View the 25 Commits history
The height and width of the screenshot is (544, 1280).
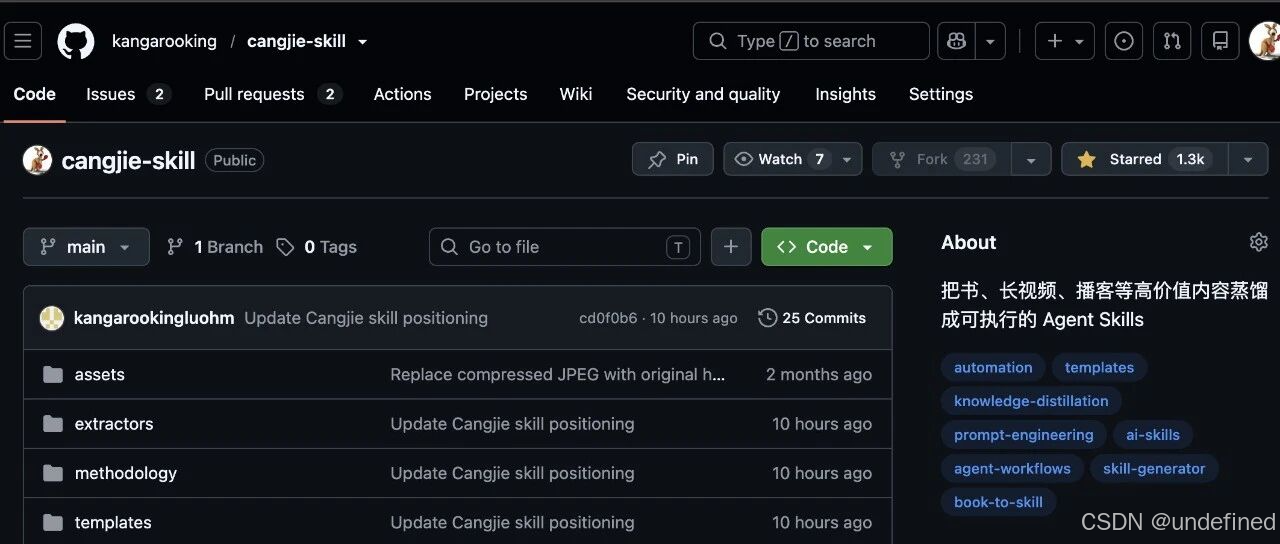(812, 318)
